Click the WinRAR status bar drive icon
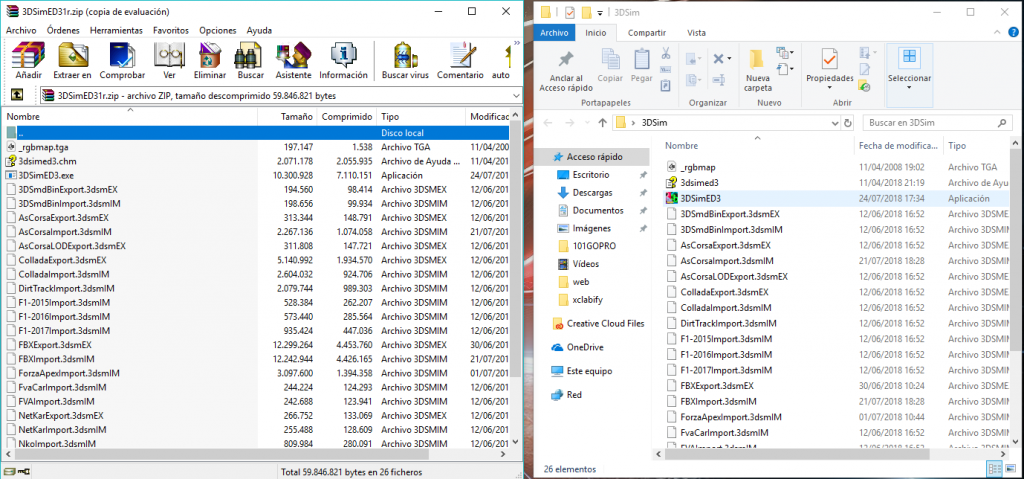Viewport: 1024px width, 479px height. [8, 472]
